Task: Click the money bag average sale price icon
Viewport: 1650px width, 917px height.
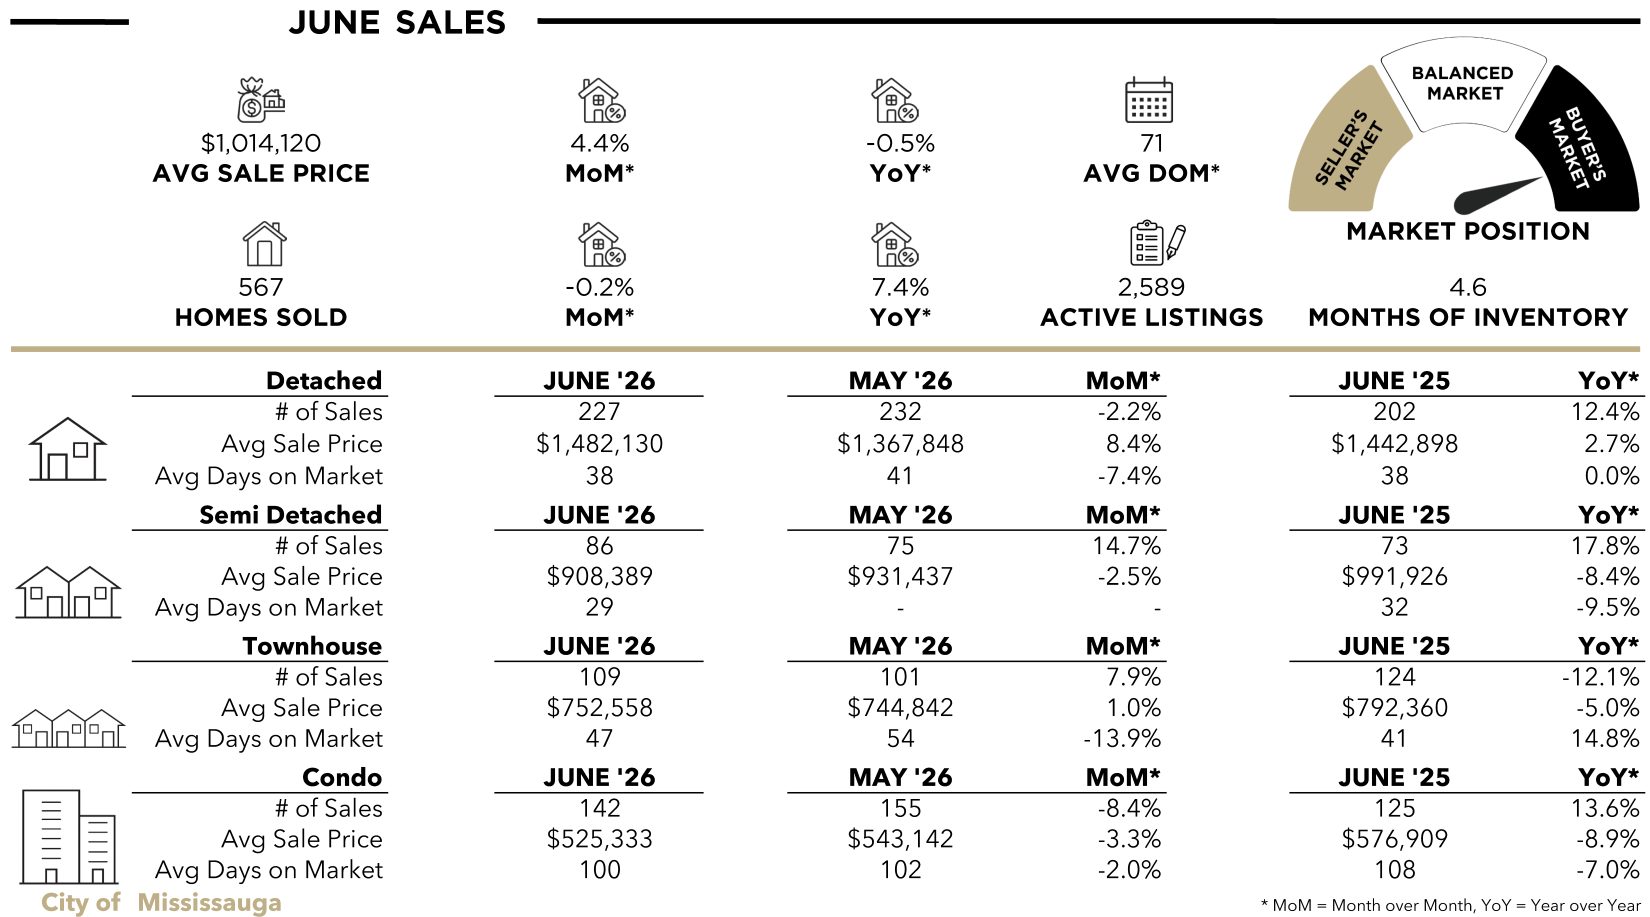Action: pyautogui.click(x=261, y=100)
